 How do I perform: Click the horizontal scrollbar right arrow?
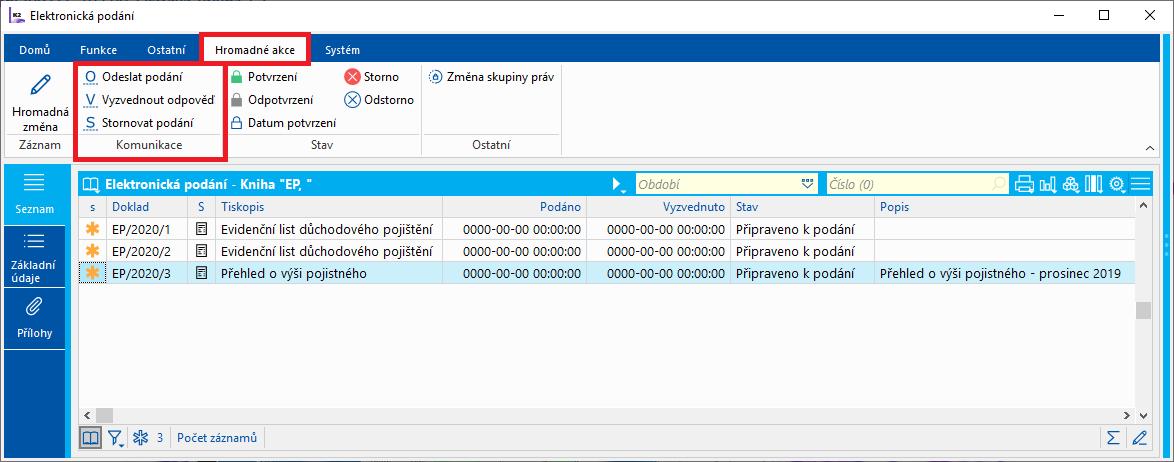(x=1128, y=415)
